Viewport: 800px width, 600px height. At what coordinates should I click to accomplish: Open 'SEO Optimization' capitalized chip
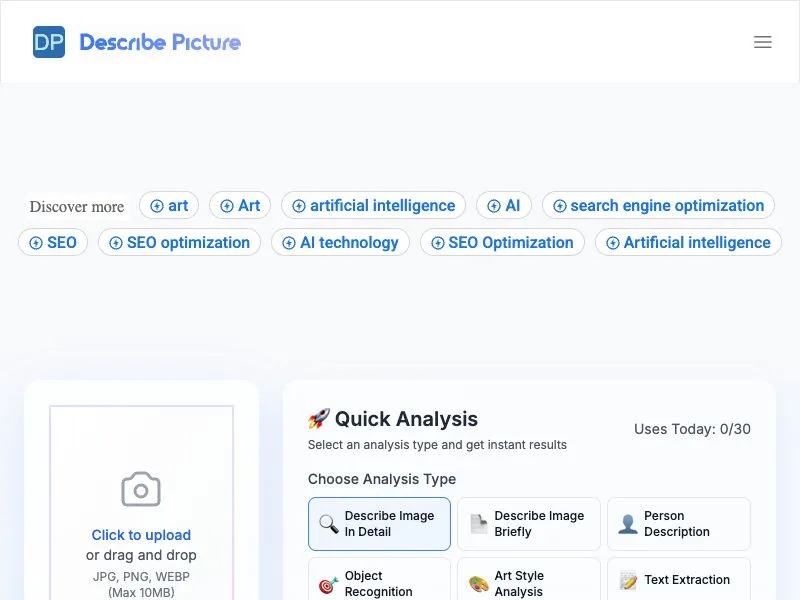(502, 242)
